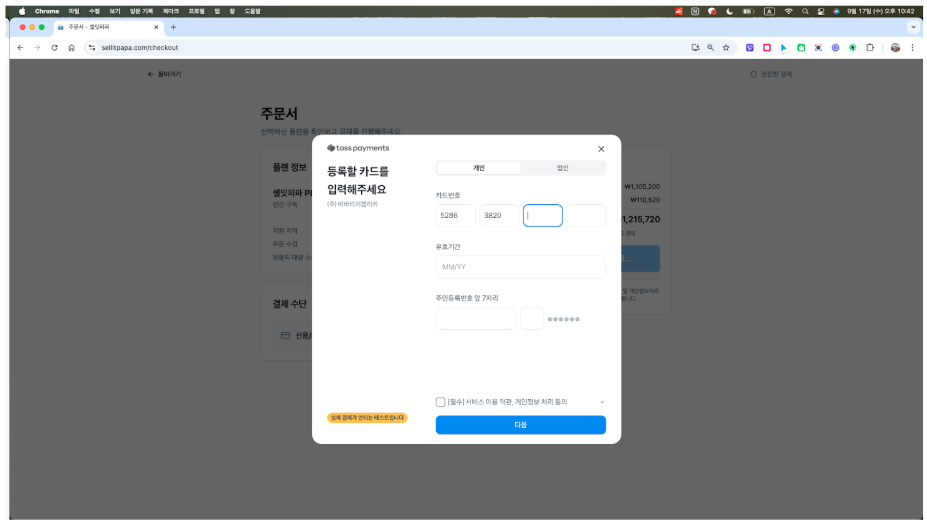
Task: Open the Chrome menu in menu bar
Action: coord(47,11)
